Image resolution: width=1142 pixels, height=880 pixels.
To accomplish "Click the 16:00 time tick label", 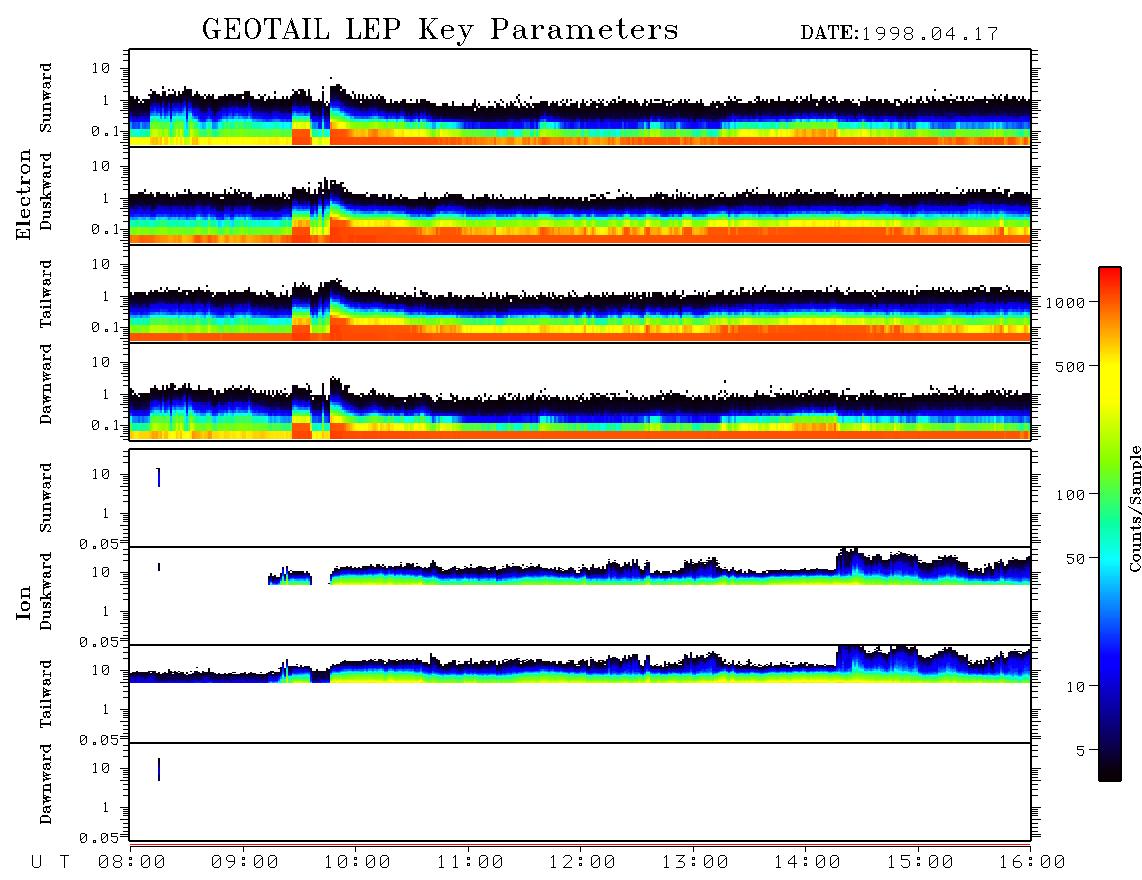I will [x=1032, y=863].
